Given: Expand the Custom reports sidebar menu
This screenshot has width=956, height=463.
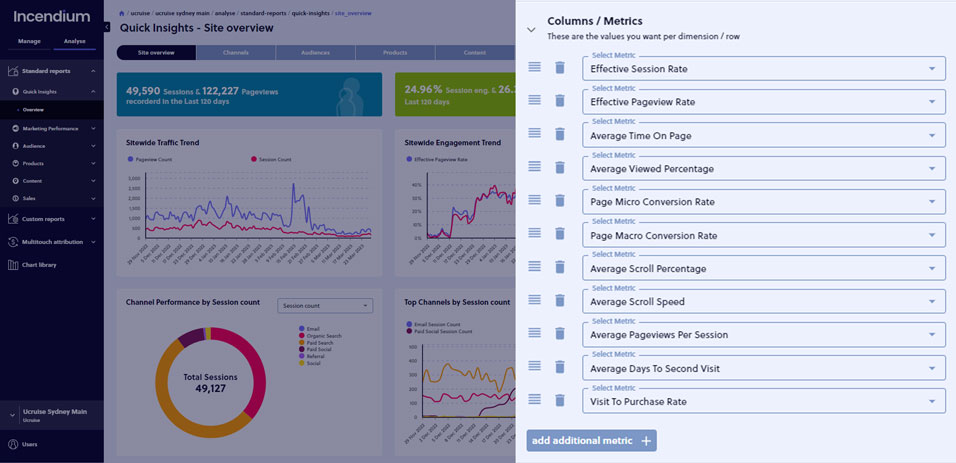Looking at the screenshot, I should 52,218.
